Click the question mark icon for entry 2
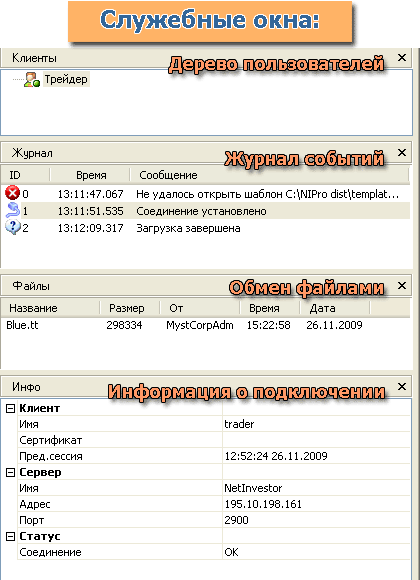This screenshot has height=580, width=420. point(13,227)
